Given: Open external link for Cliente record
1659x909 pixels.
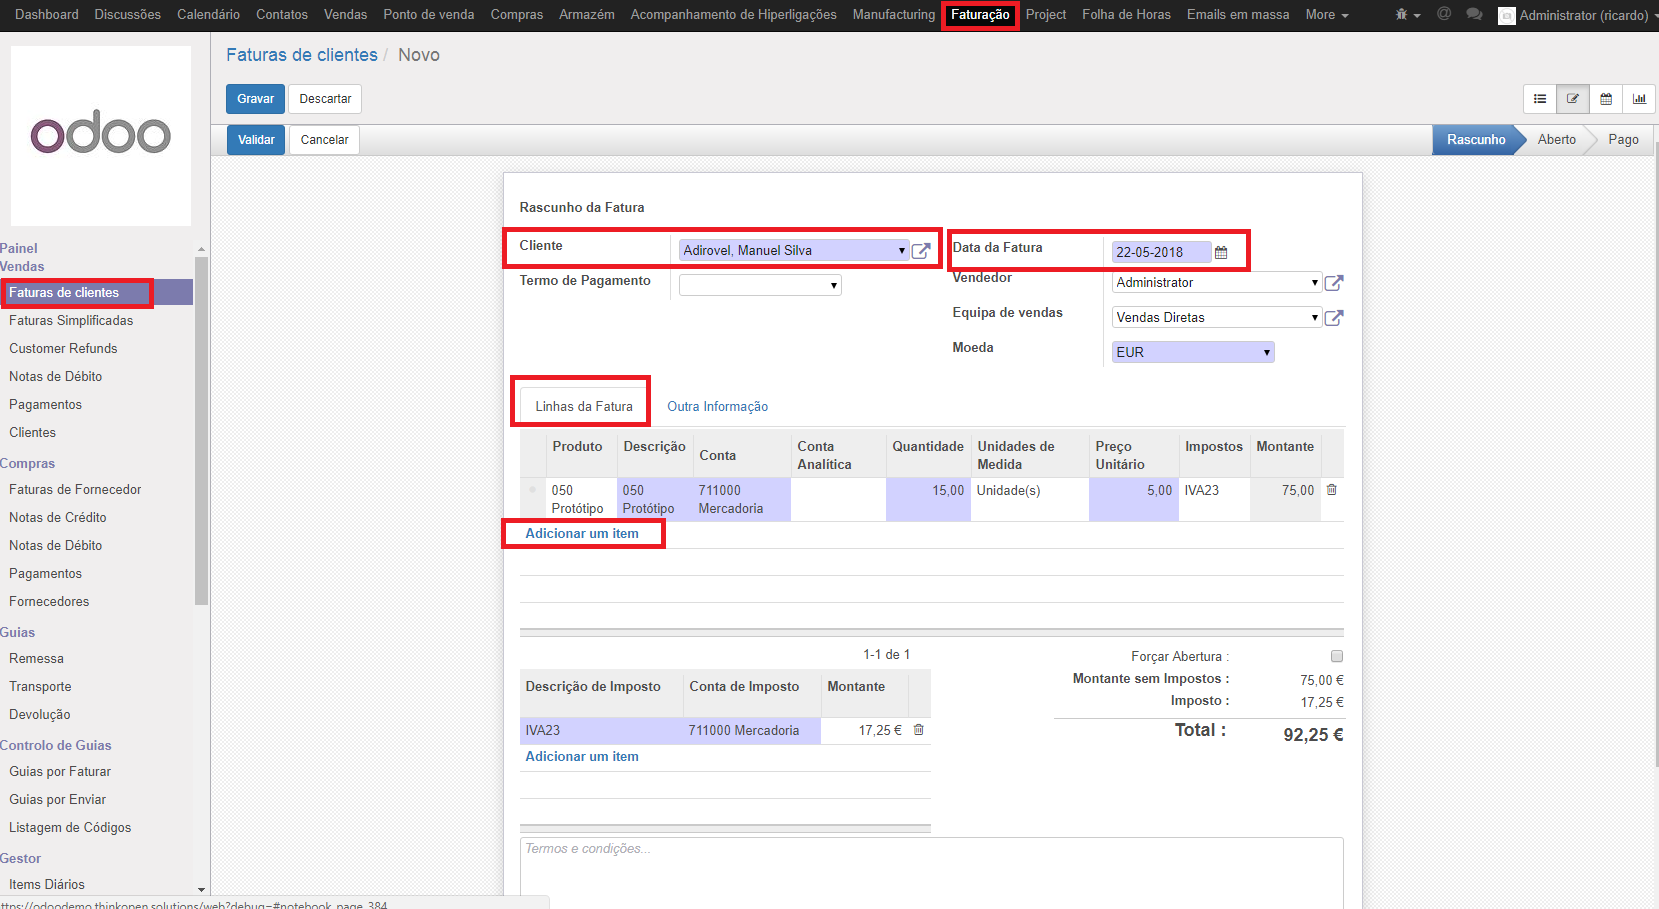Looking at the screenshot, I should point(921,251).
